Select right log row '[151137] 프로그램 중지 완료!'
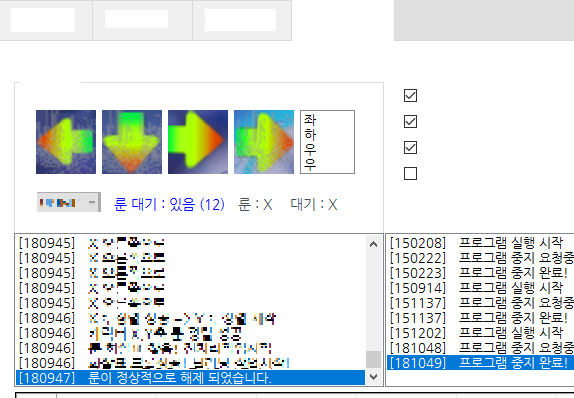The width and height of the screenshot is (574, 398). 480,318
